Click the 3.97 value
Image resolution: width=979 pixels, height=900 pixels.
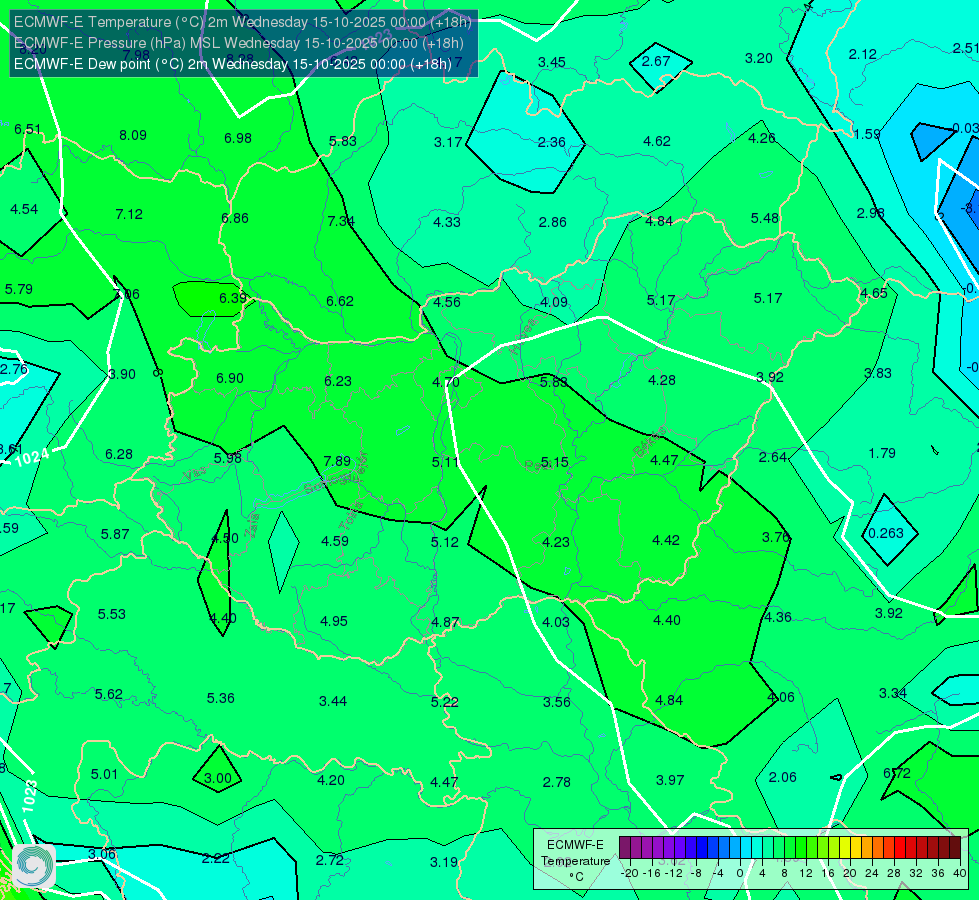[x=670, y=780]
